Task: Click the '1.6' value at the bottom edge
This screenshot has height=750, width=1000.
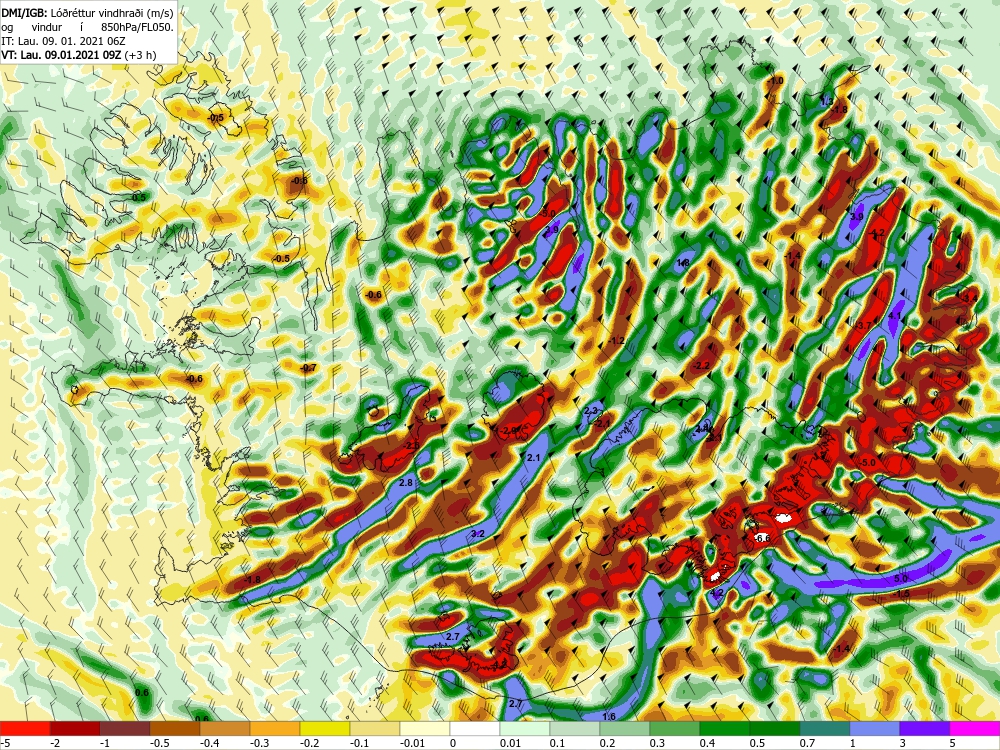Action: (609, 717)
